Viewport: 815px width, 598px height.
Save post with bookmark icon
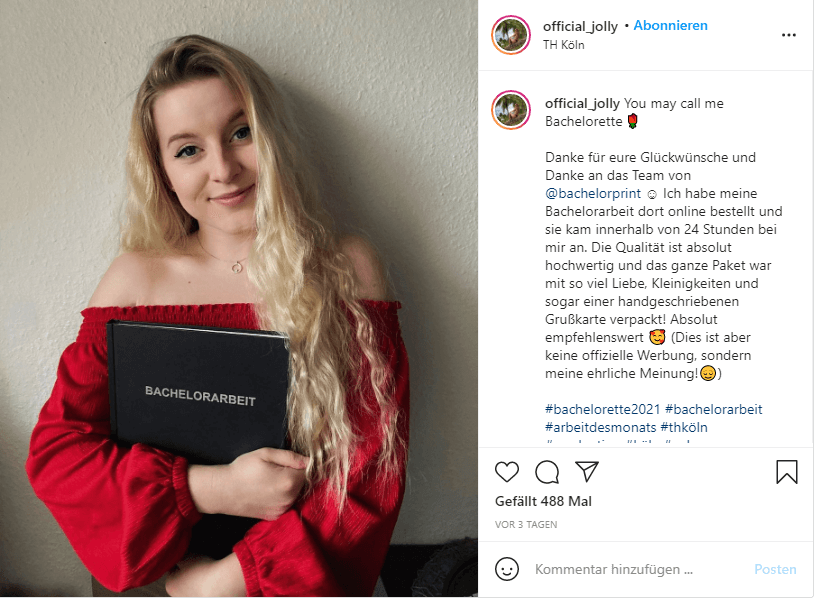pos(786,472)
